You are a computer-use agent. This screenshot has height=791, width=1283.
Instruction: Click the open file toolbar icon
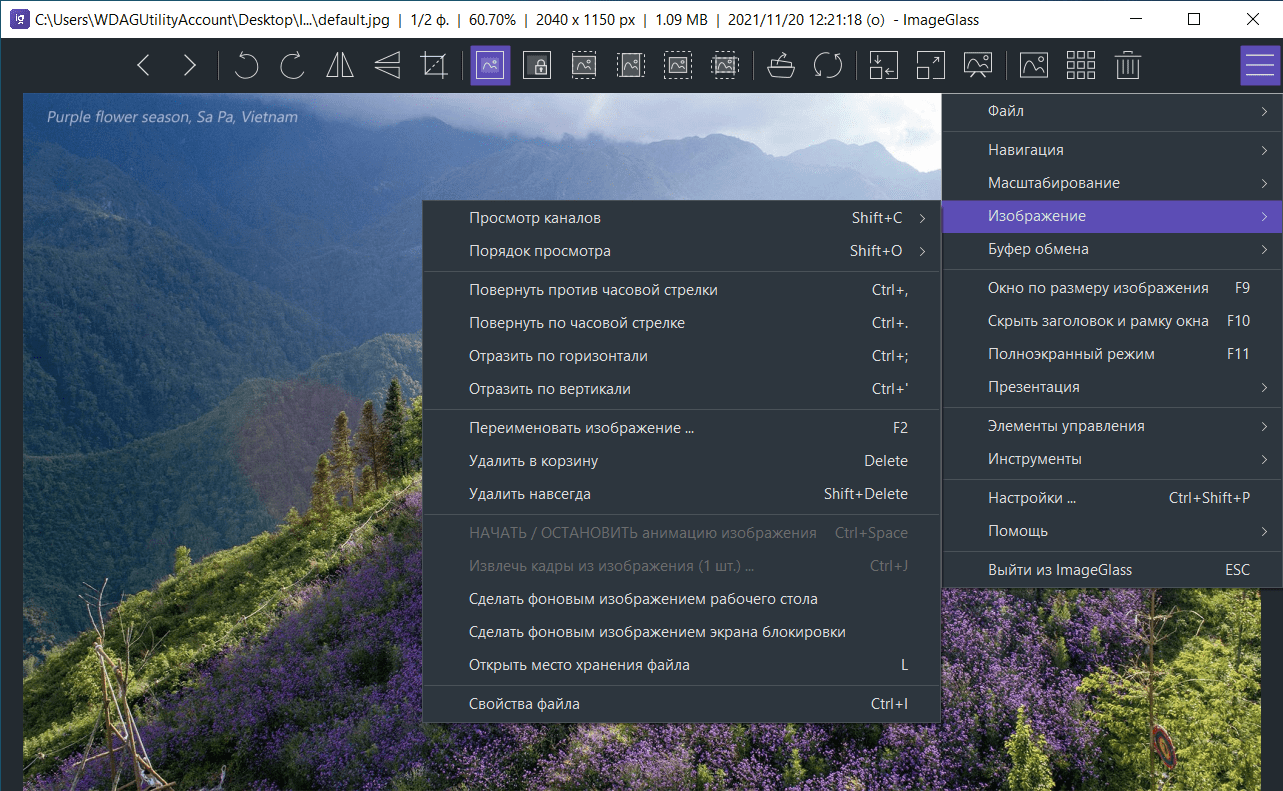(781, 66)
